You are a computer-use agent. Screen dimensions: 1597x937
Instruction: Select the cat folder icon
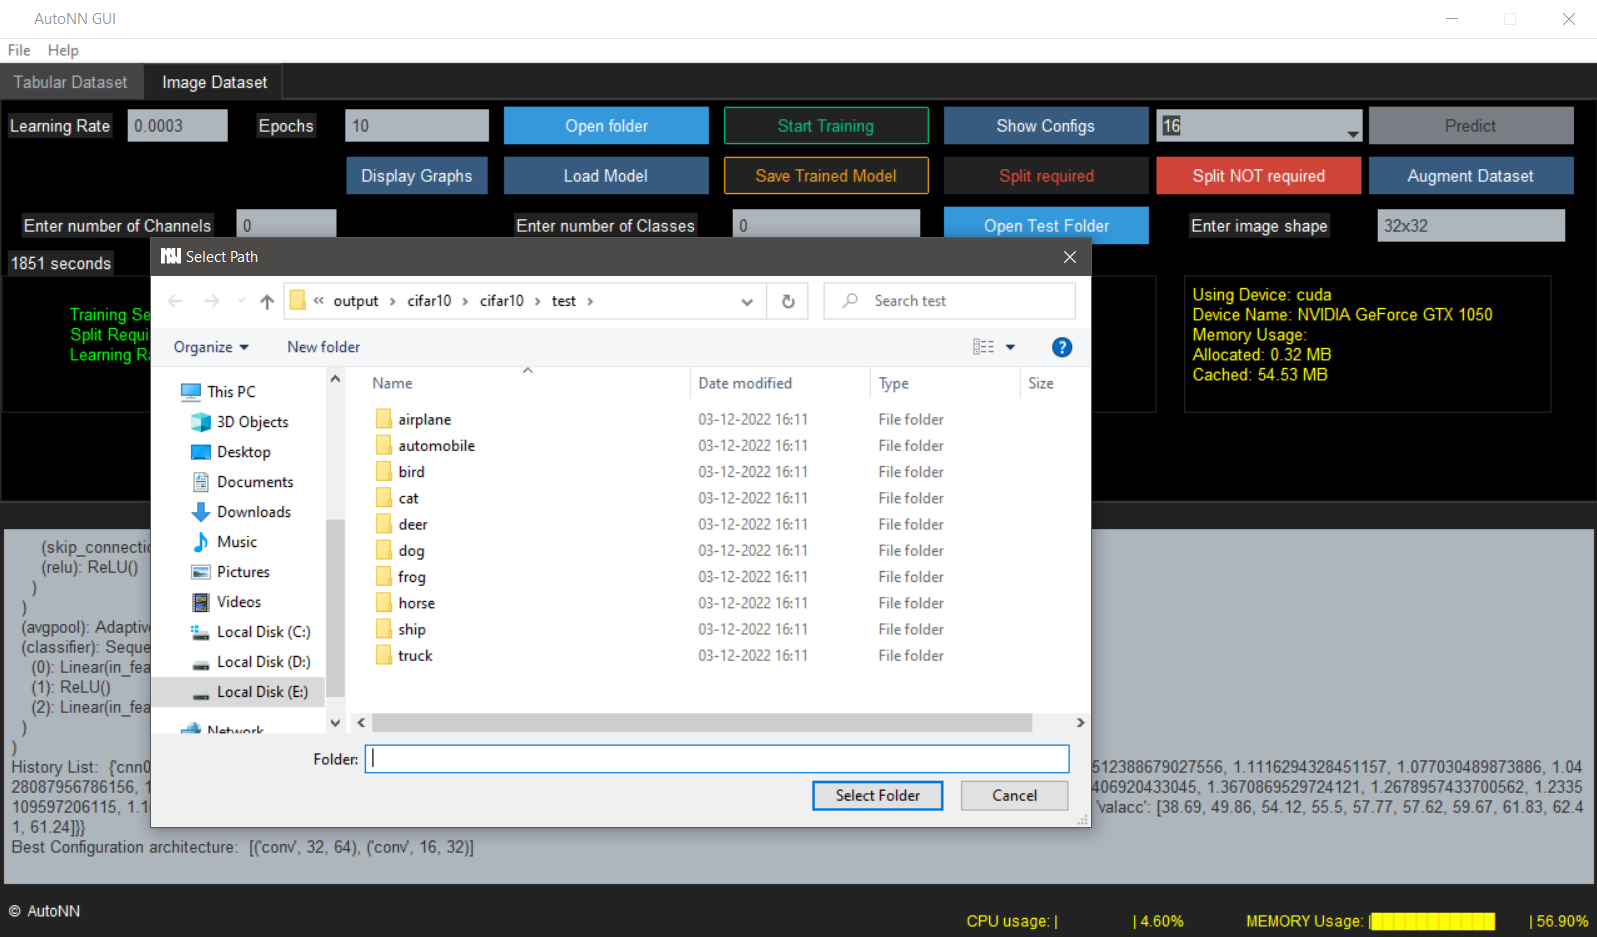384,498
